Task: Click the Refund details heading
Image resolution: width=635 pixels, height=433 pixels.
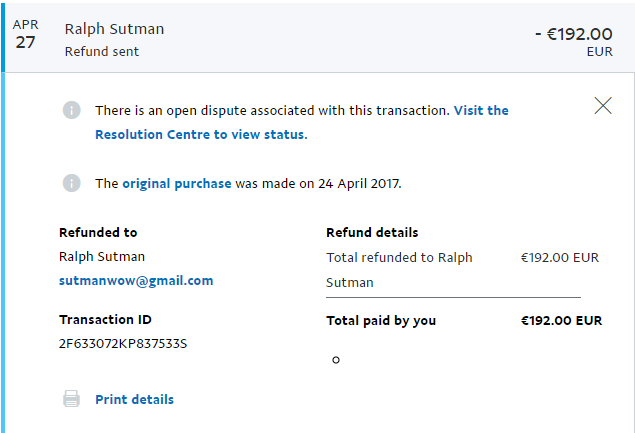Action: 372,232
